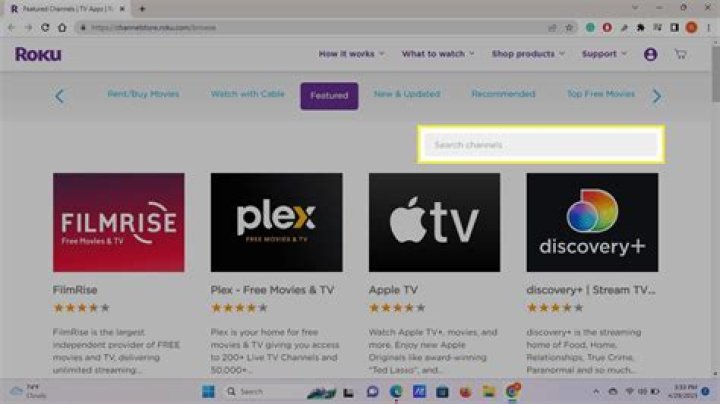720x404 pixels.
Task: Open Microsoft Edge from the taskbar
Action: tap(396, 392)
